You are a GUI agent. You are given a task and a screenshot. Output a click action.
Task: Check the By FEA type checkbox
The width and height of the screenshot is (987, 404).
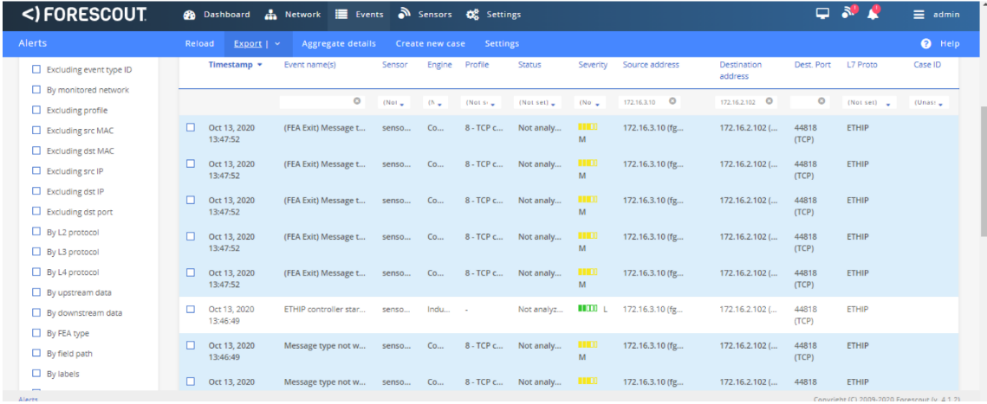[x=36, y=334]
